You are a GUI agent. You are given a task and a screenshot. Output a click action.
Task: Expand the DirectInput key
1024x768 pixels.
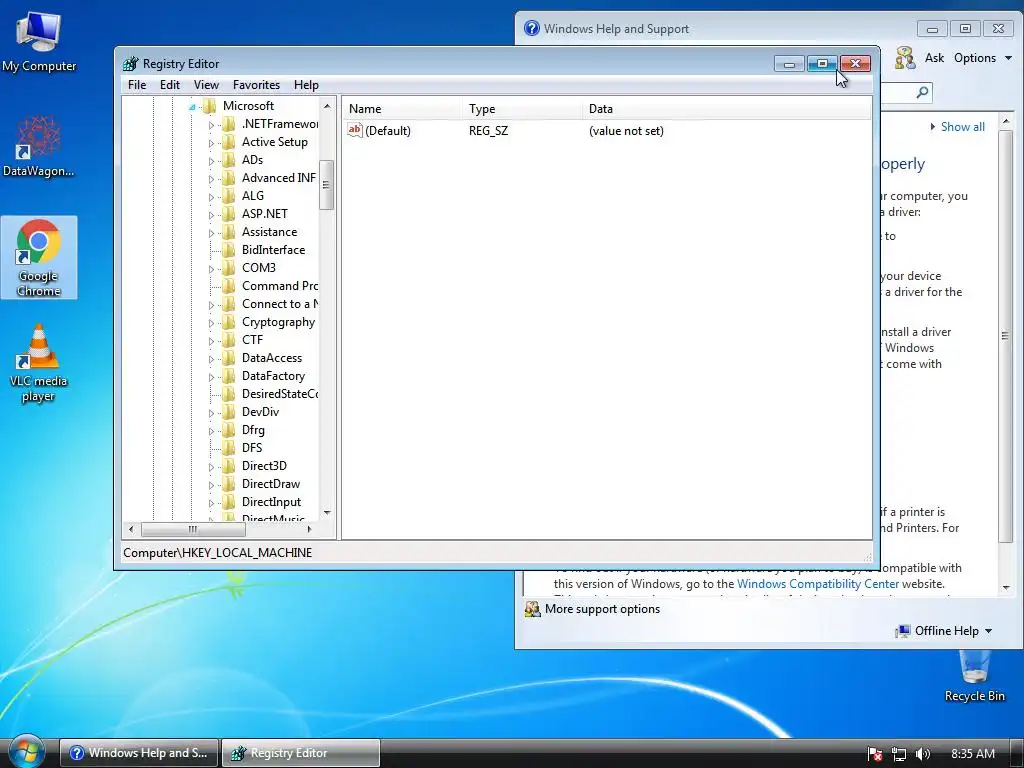211,503
